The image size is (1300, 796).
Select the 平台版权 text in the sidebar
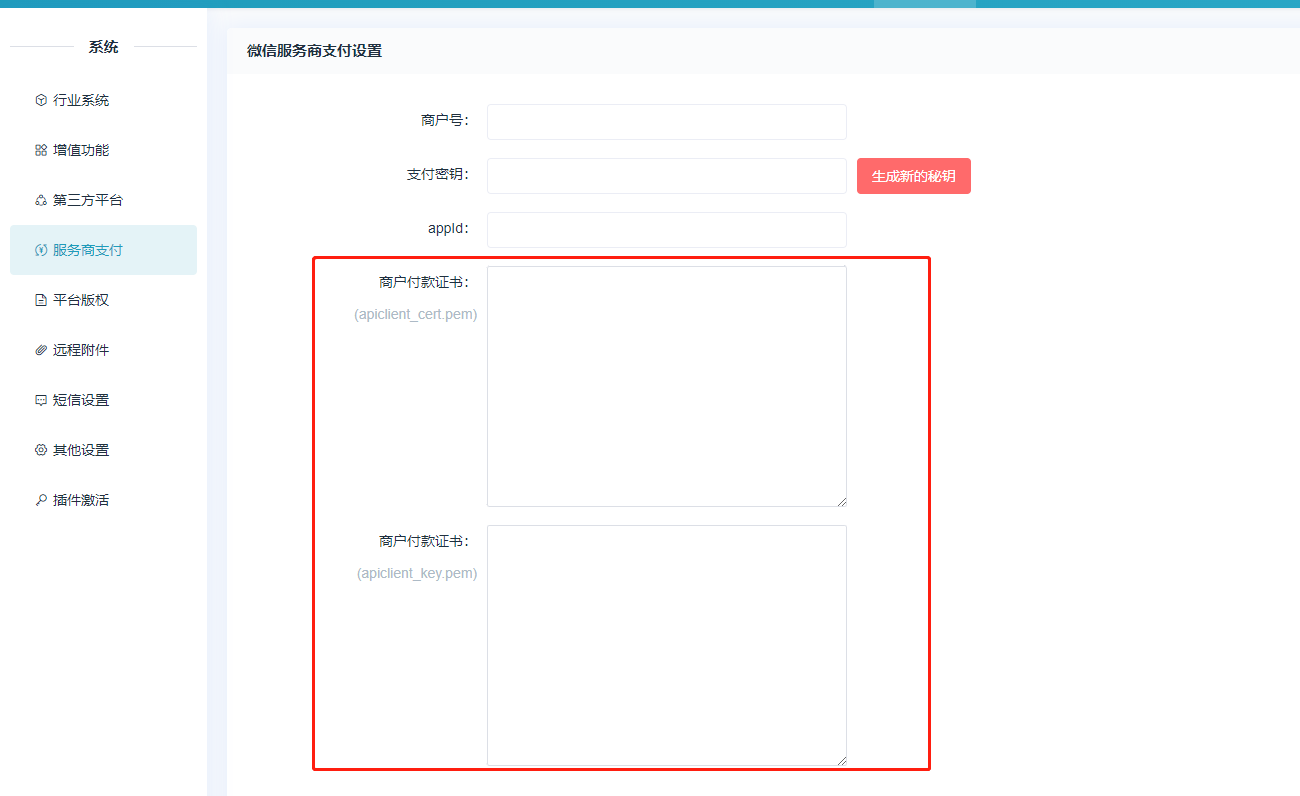(x=80, y=300)
